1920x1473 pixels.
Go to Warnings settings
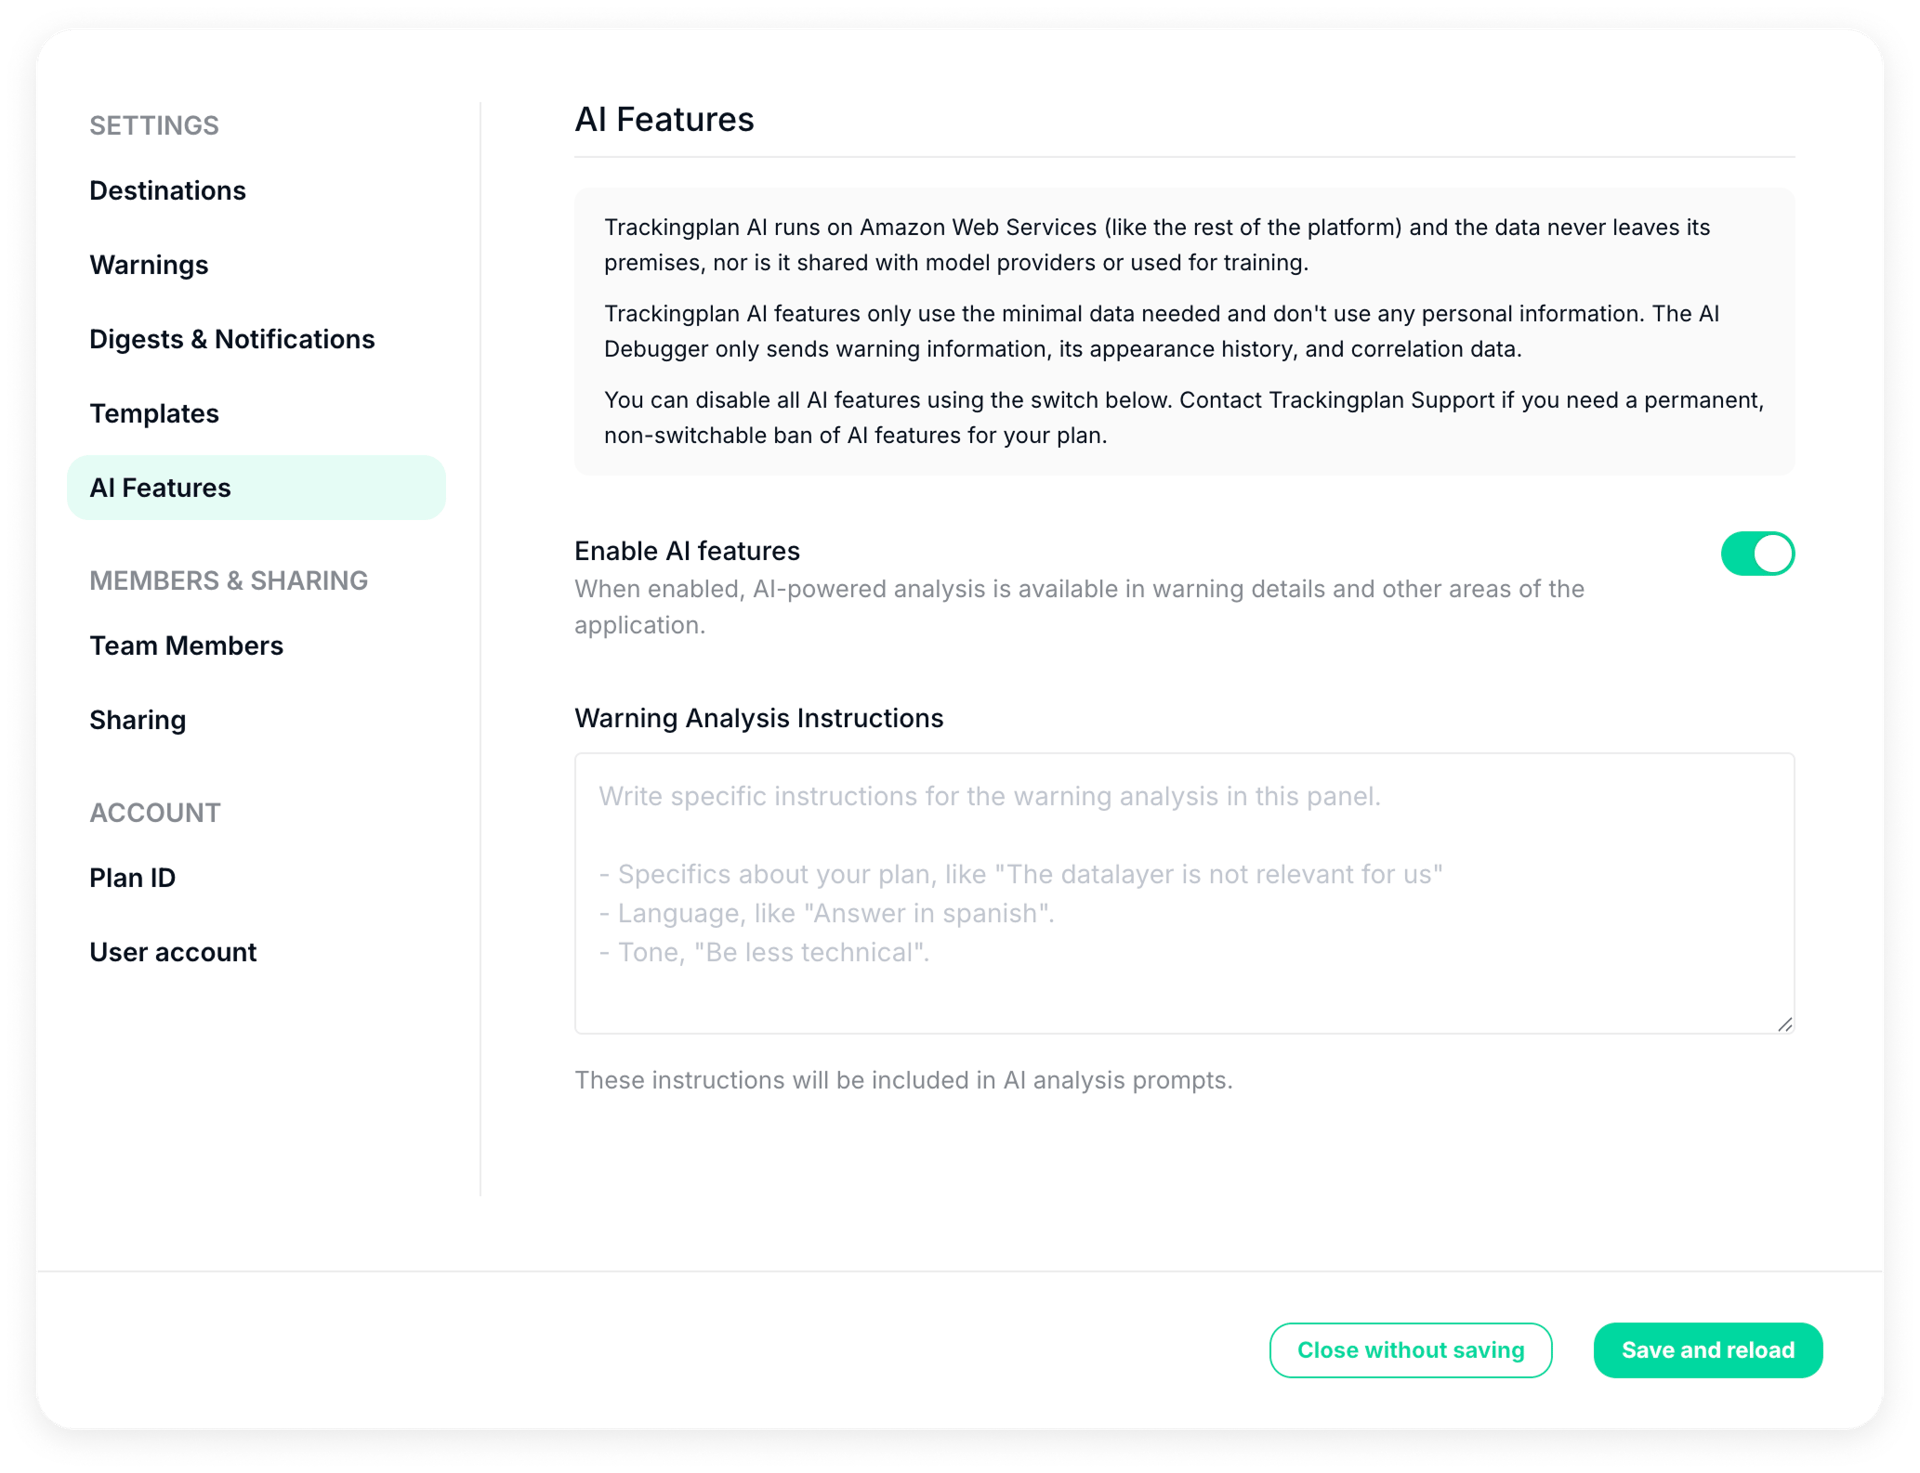[149, 265]
